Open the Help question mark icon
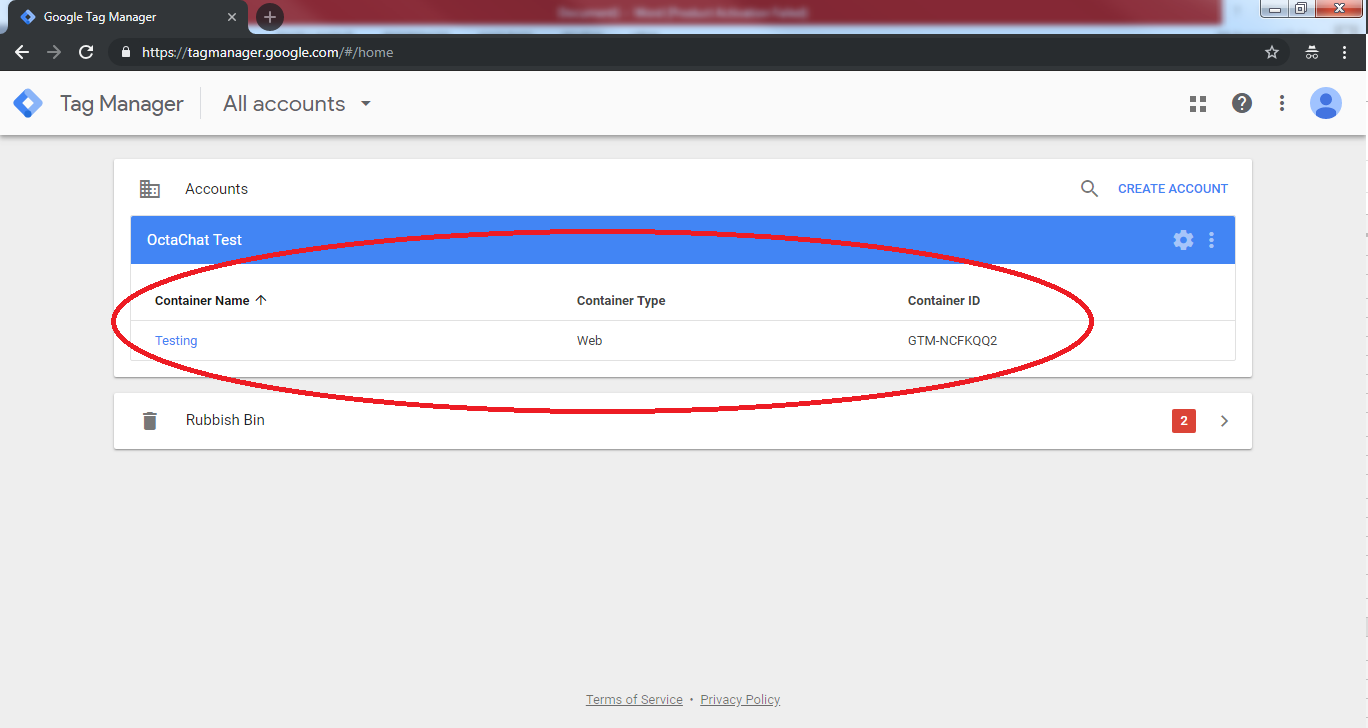Viewport: 1368px width, 728px height. coord(1242,103)
